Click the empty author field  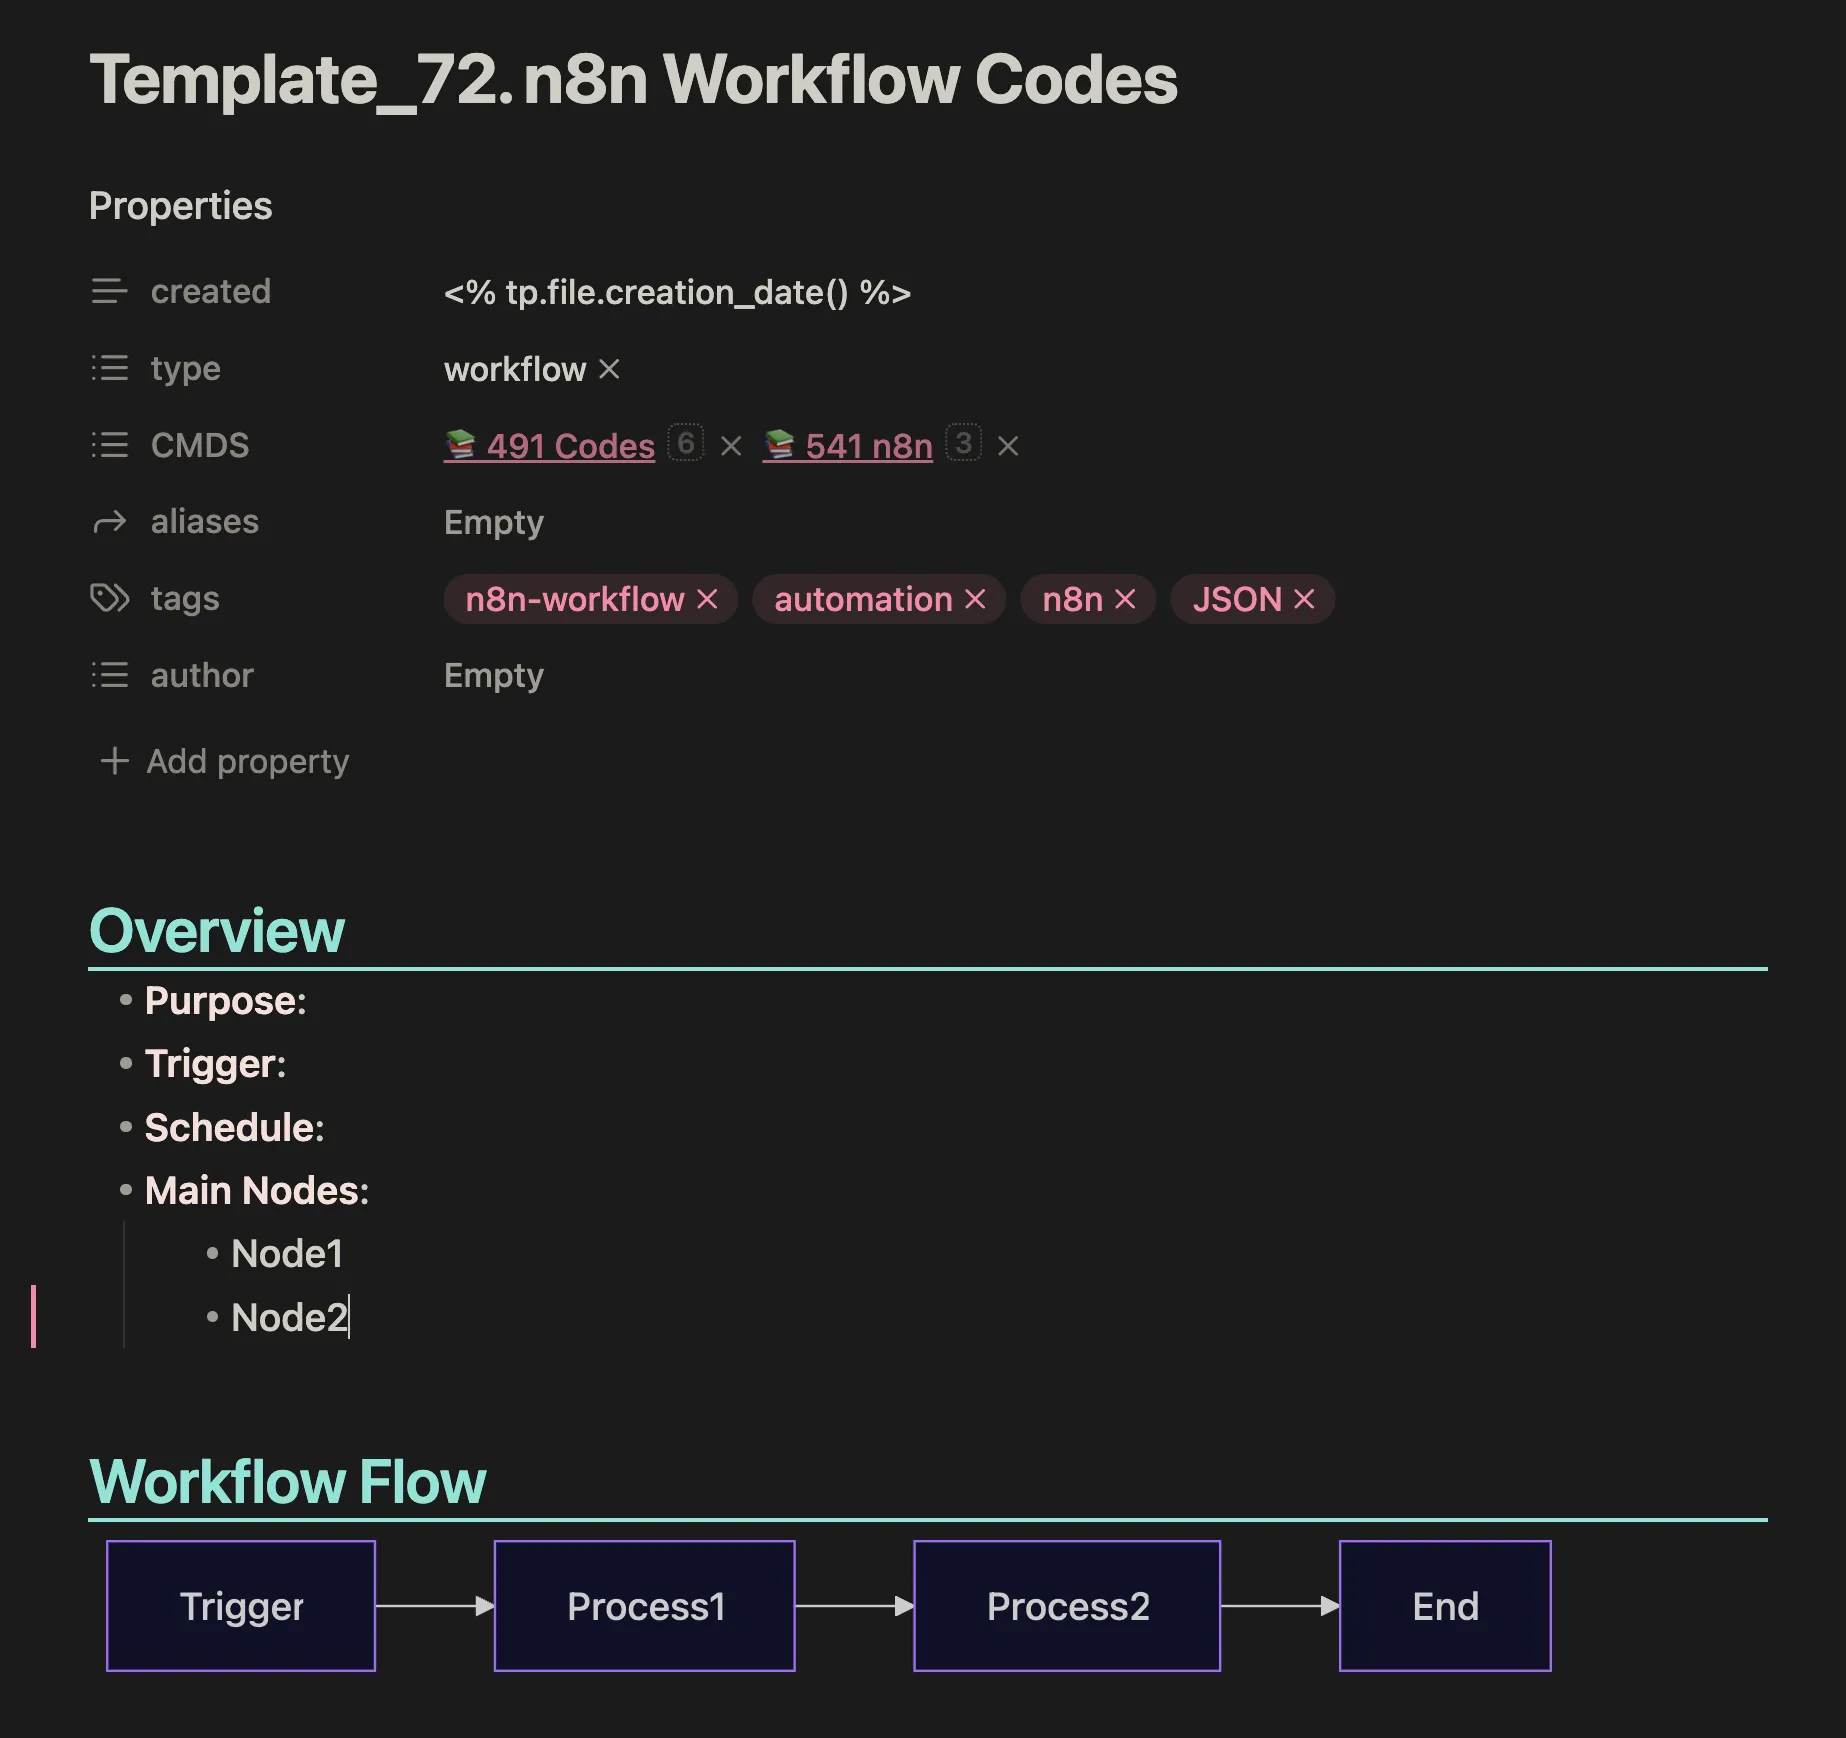494,675
